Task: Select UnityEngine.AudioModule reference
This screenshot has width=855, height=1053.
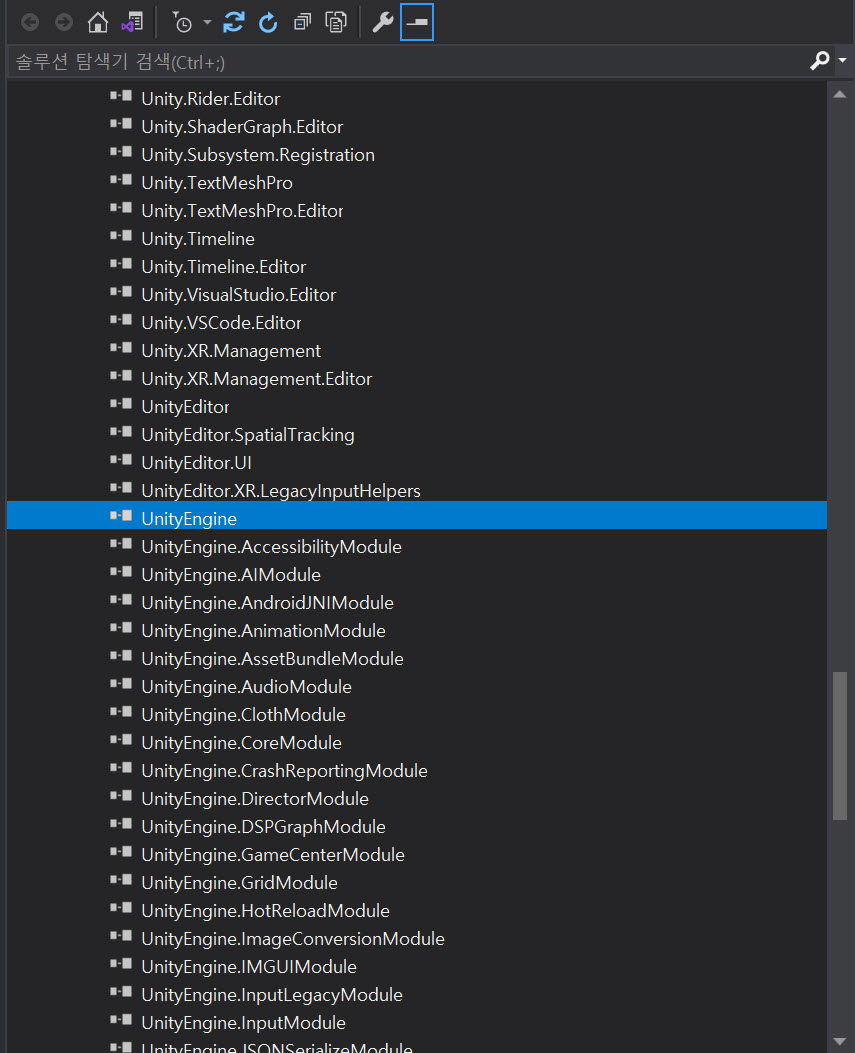Action: point(246,687)
